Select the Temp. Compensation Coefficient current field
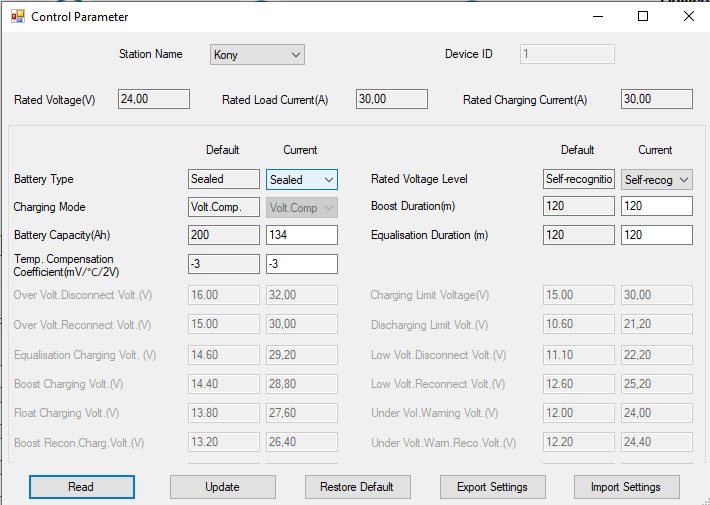Screen dimensions: 710x505 [302, 264]
